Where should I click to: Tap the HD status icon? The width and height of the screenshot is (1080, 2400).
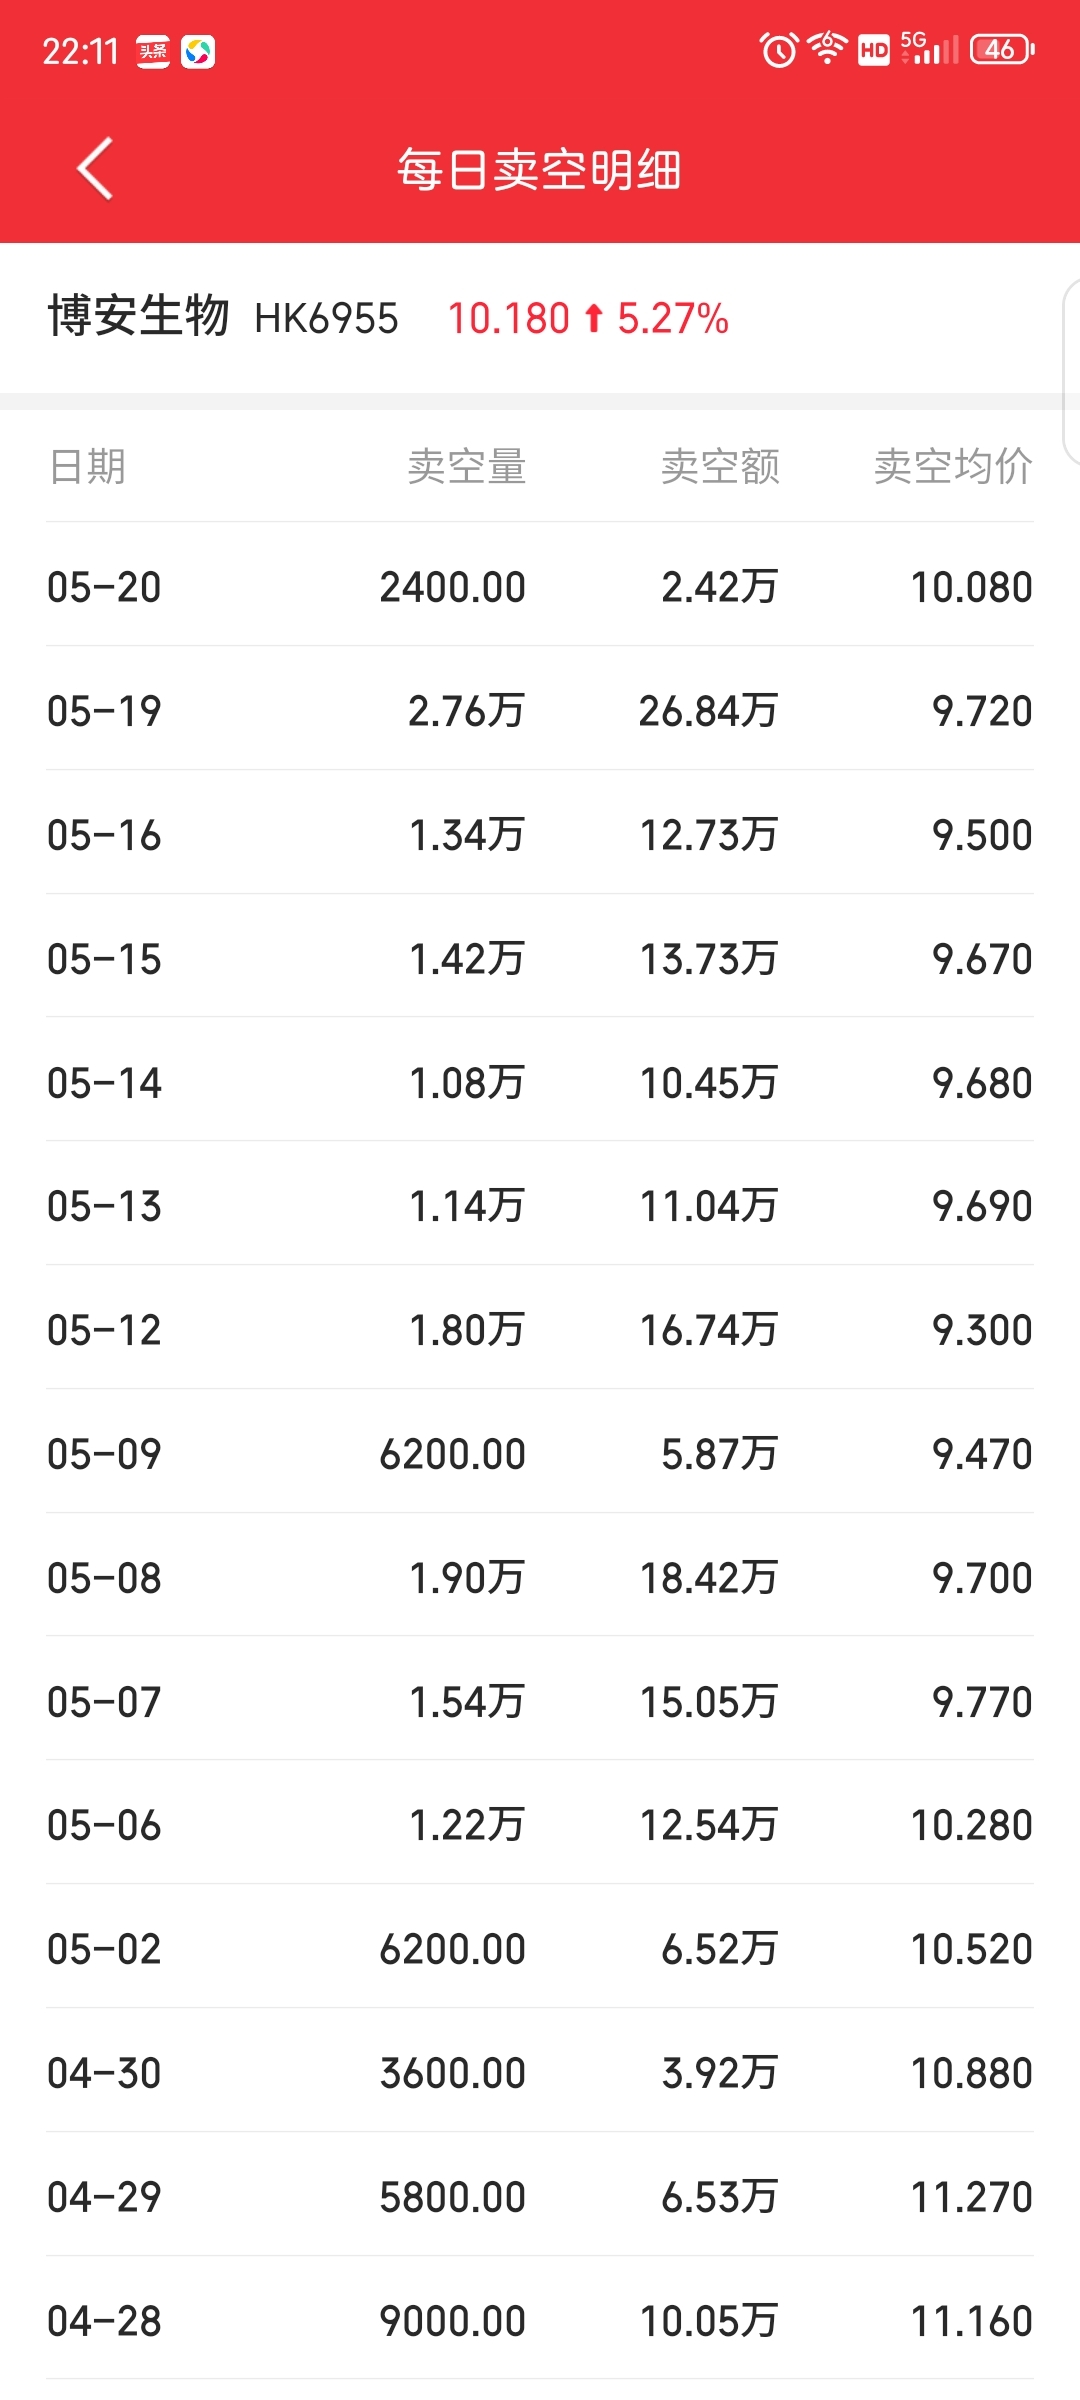[874, 50]
